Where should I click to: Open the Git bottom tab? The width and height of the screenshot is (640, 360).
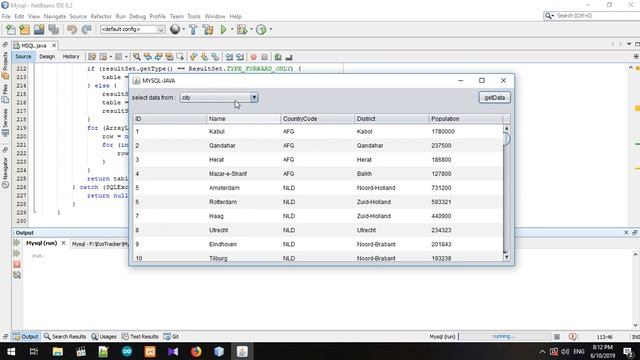tap(171, 337)
